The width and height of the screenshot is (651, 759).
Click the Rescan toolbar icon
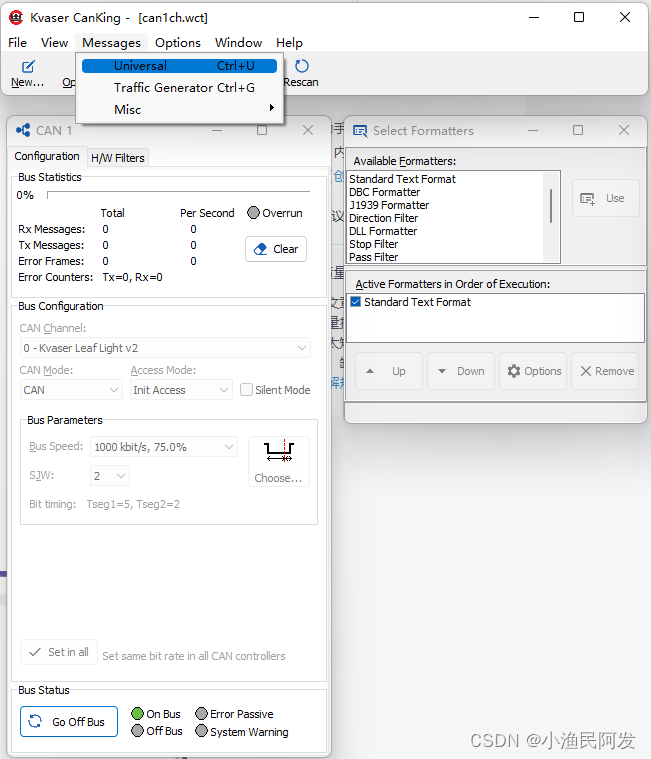coord(302,66)
